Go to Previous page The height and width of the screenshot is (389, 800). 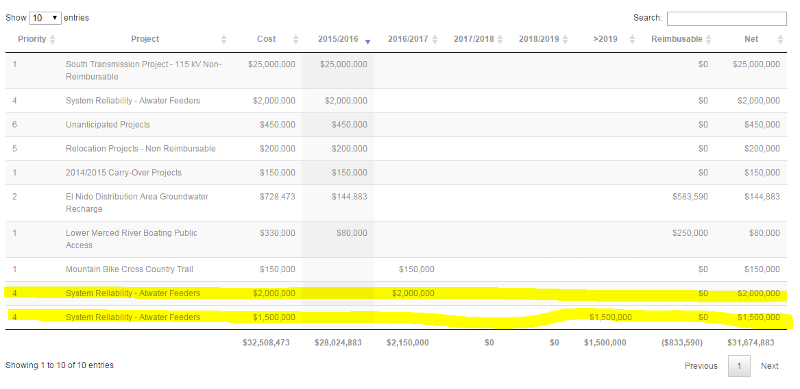[701, 366]
